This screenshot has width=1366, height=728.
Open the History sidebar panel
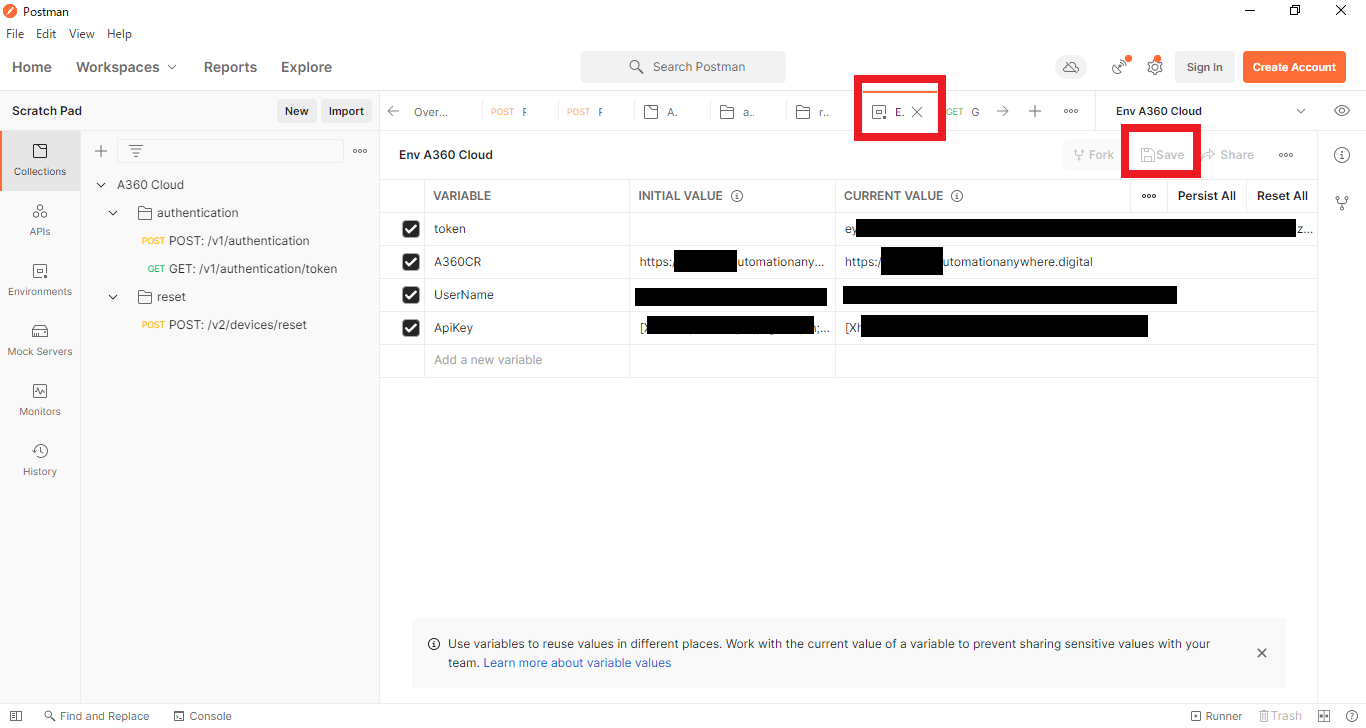[x=40, y=460]
